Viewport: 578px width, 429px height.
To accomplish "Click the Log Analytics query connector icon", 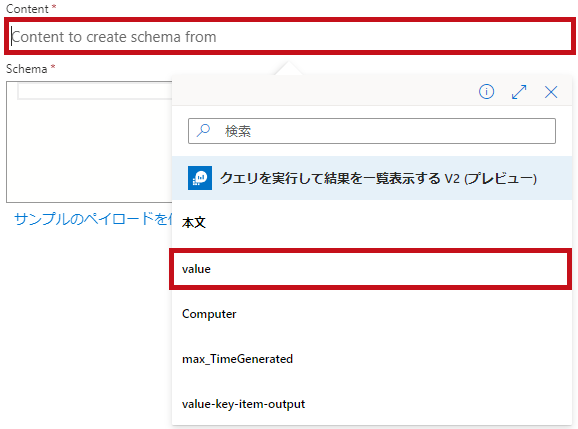I will (x=200, y=178).
